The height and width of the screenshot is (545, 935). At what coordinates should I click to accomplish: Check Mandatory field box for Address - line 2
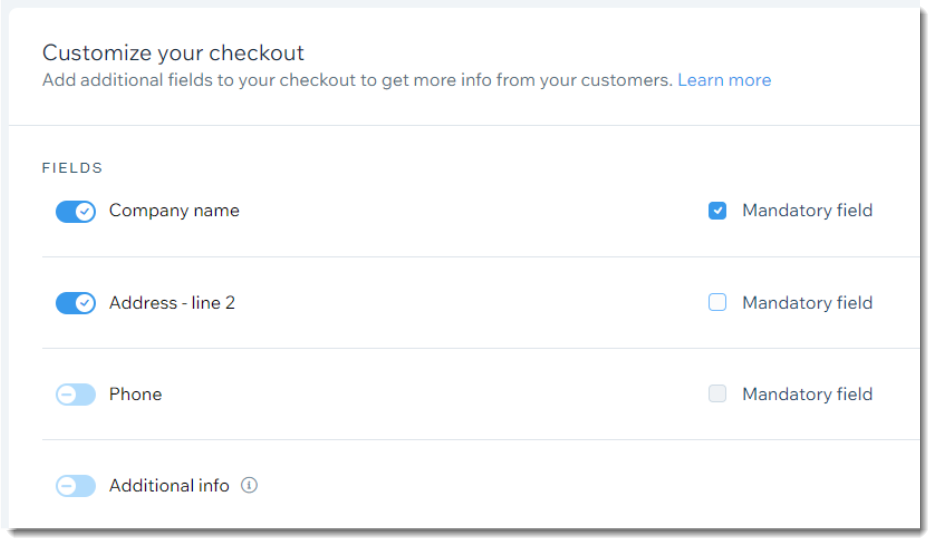coord(717,302)
